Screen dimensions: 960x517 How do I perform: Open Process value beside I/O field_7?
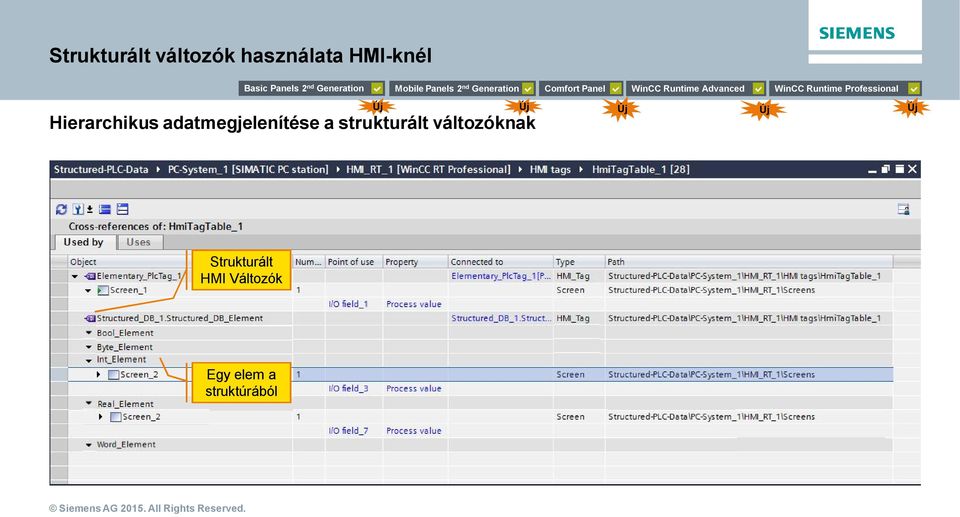(x=414, y=431)
